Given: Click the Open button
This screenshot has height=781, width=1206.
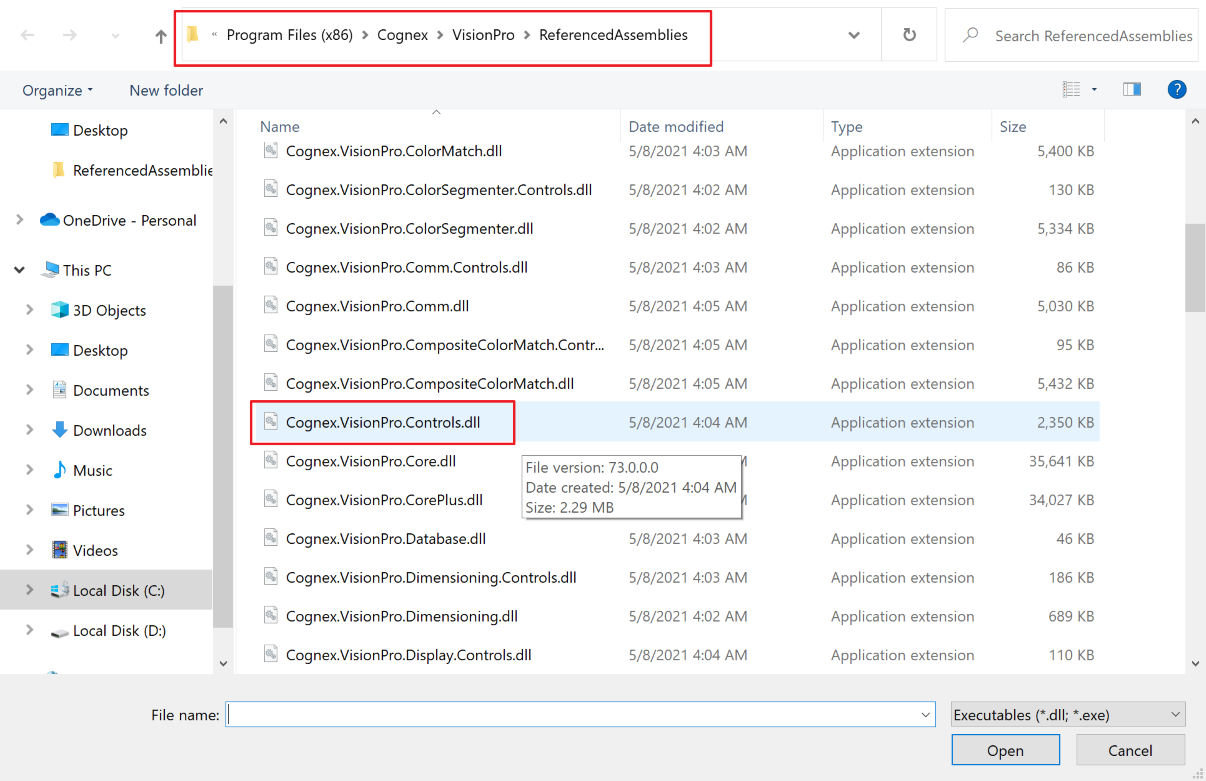Looking at the screenshot, I should [1004, 749].
